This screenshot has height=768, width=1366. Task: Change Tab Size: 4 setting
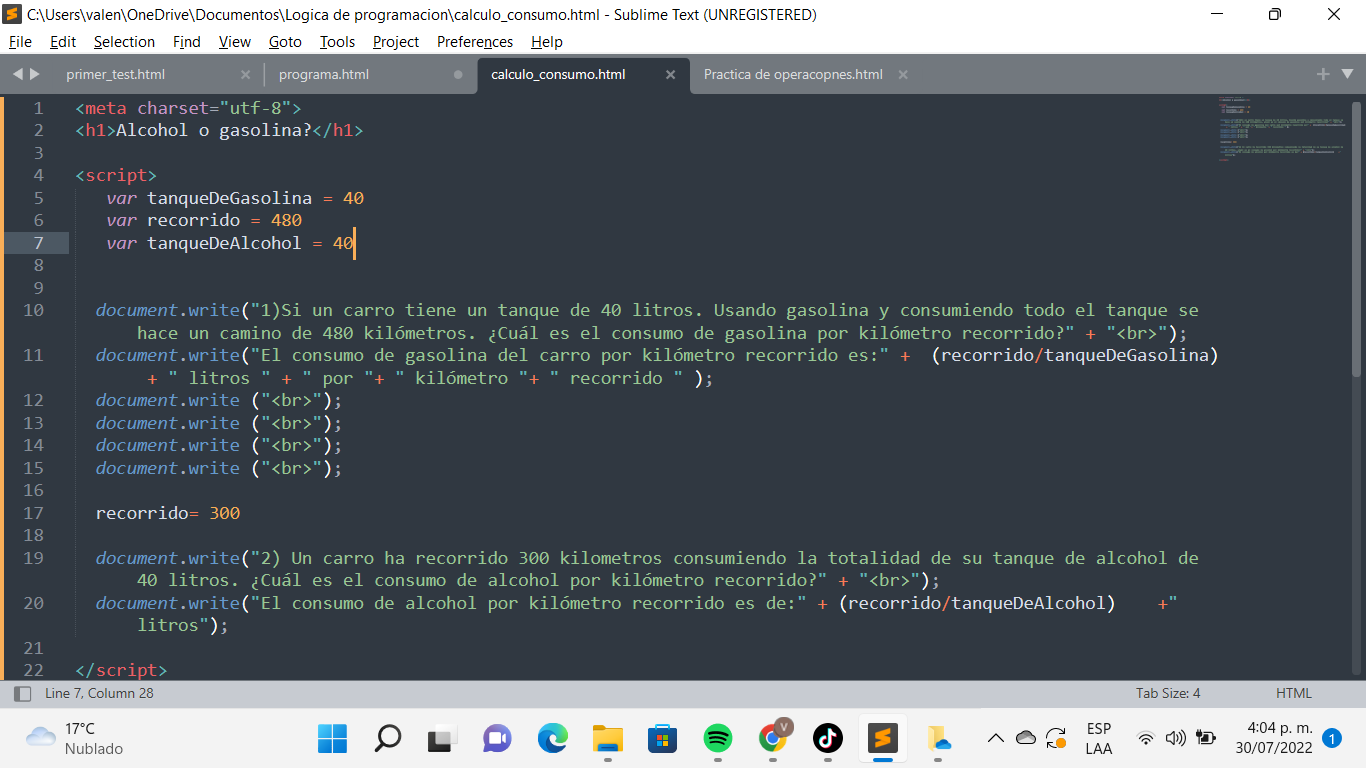pyautogui.click(x=1168, y=693)
